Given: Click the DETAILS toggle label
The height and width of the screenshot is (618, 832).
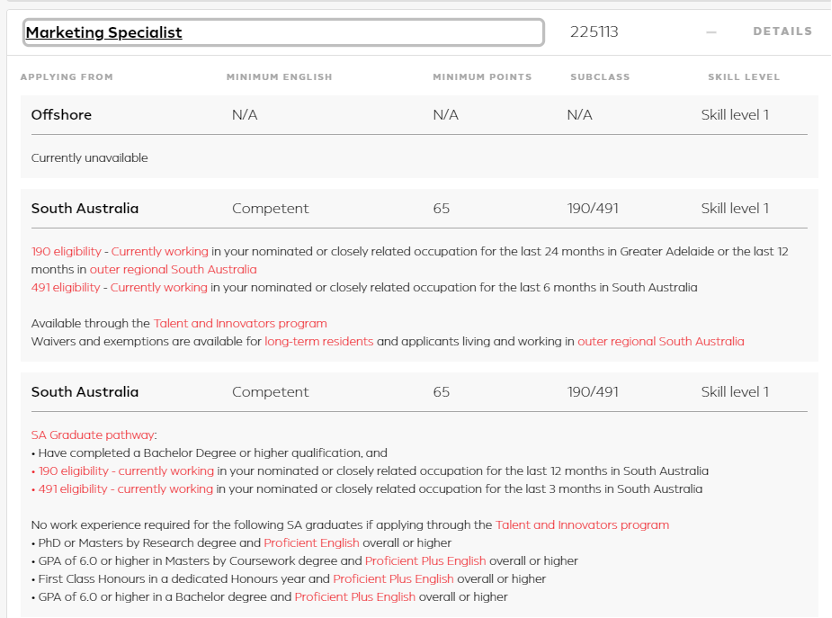Looking at the screenshot, I should [x=782, y=31].
